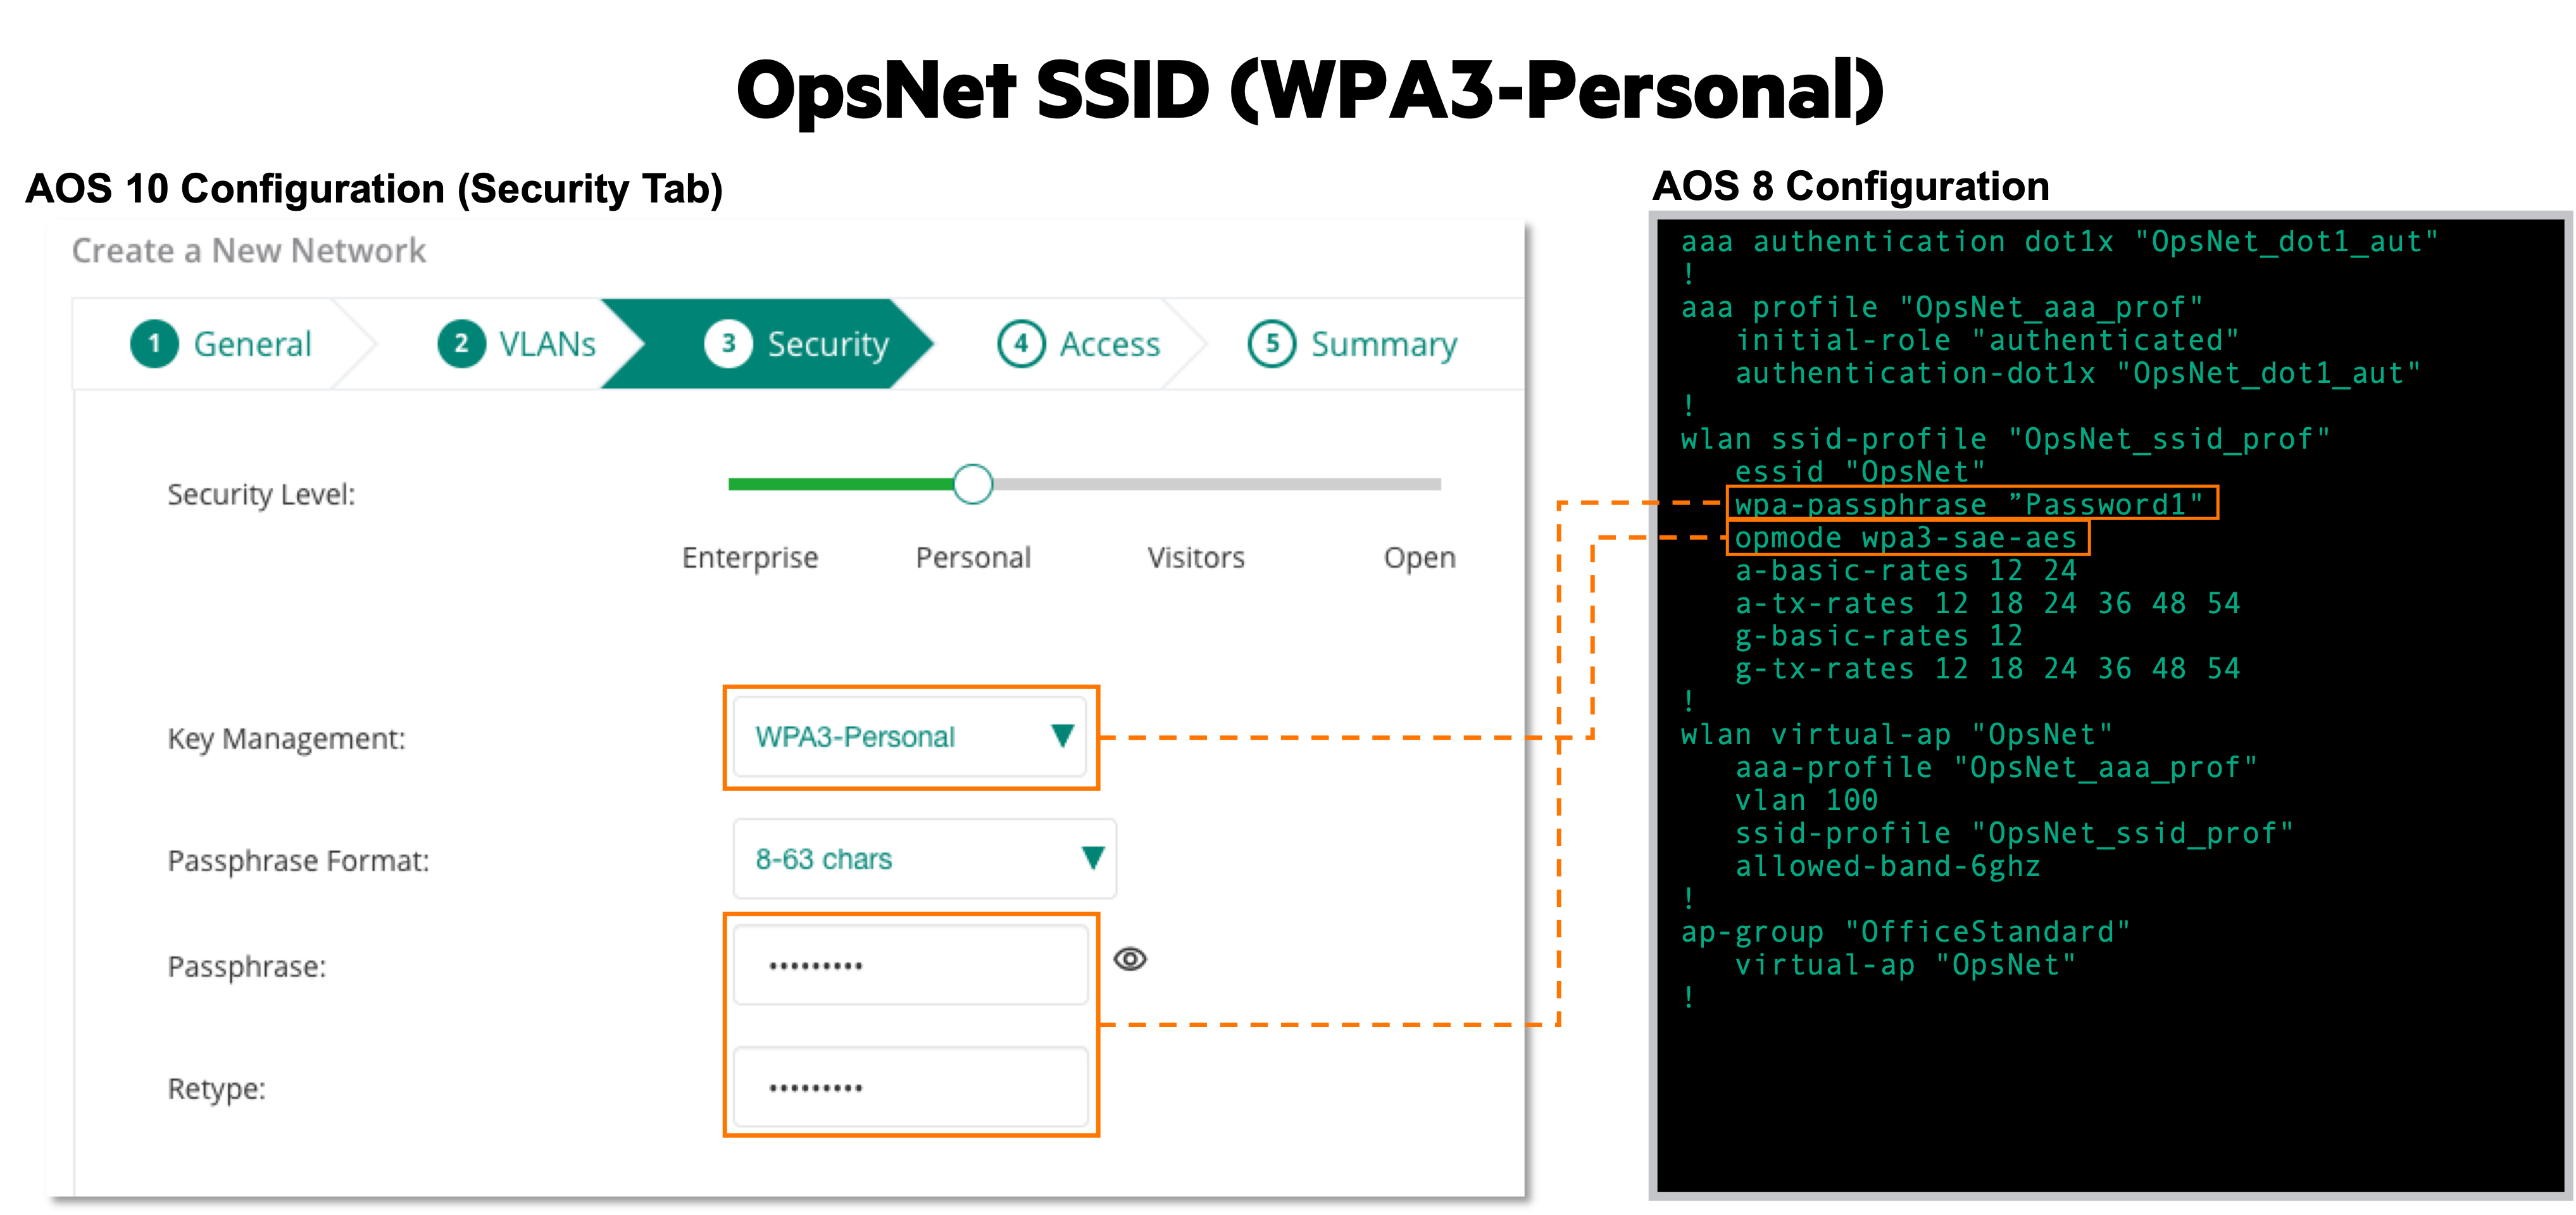Open the Passphrase Format 8-63 chars dropdown
The image size is (2576, 1215).
point(924,859)
